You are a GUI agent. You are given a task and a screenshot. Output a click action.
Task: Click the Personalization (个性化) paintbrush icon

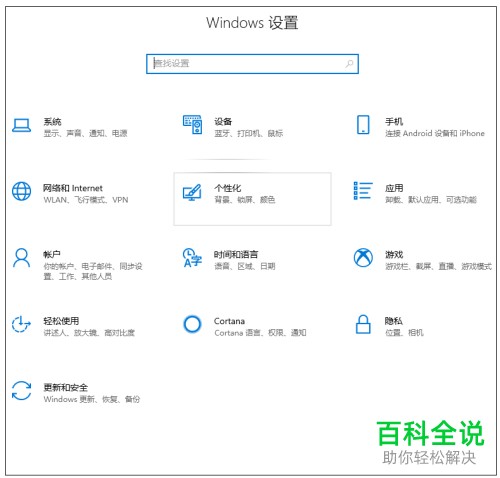point(192,192)
